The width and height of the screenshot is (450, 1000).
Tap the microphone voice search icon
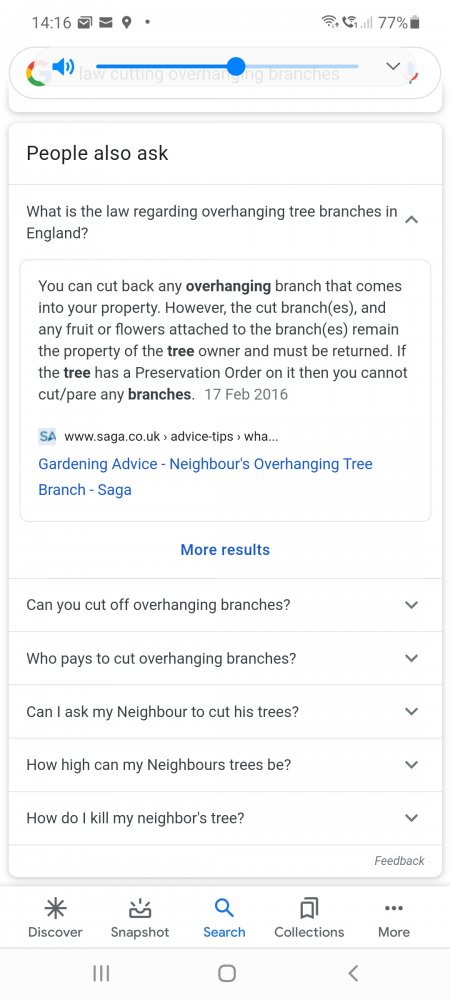coord(414,71)
